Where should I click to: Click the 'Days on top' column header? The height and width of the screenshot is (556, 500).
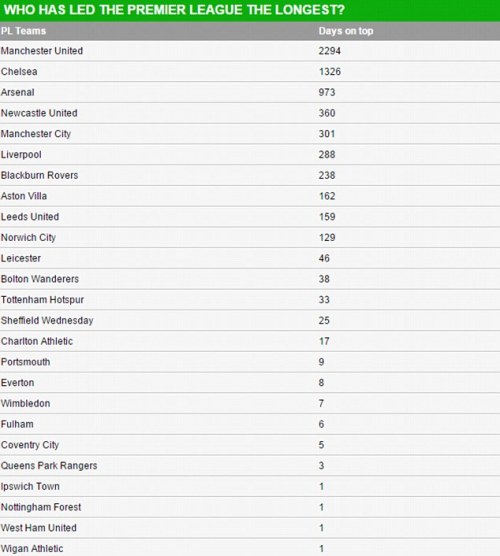pos(346,31)
